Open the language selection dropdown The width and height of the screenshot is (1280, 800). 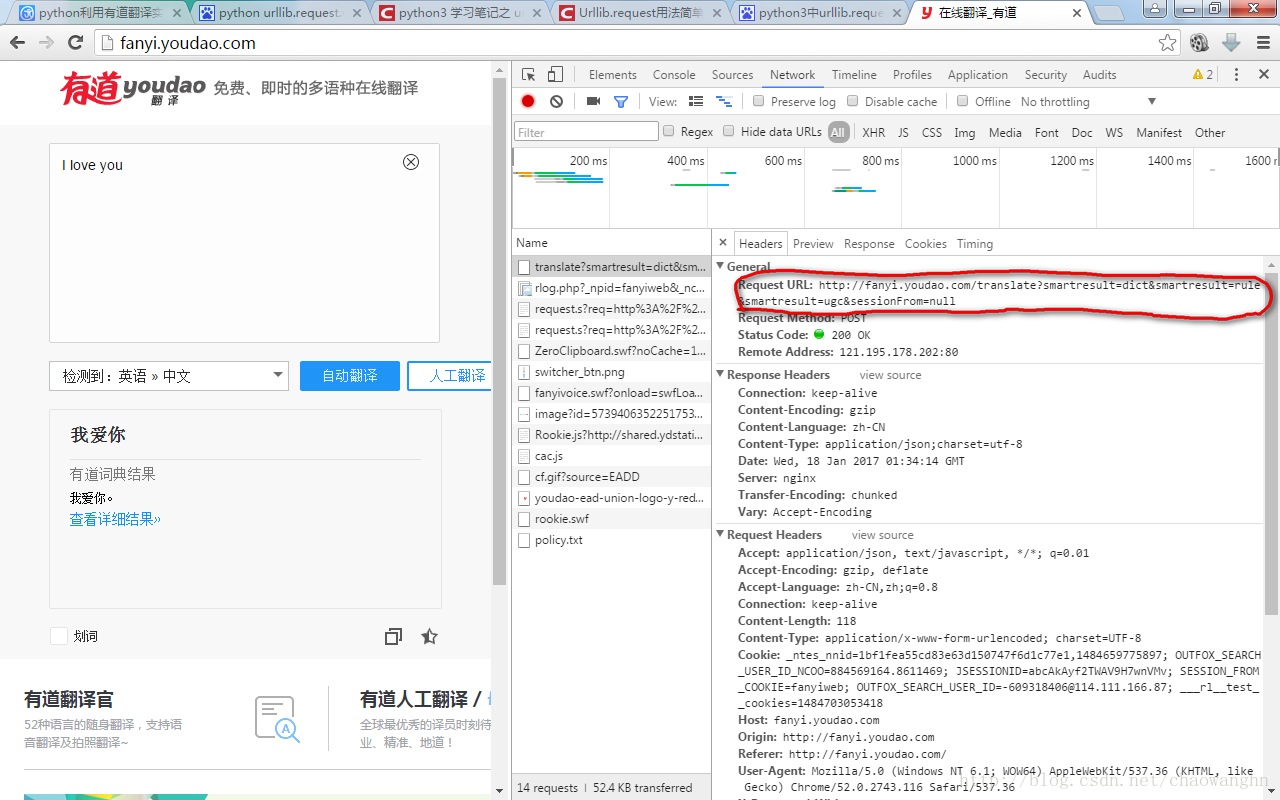click(169, 376)
